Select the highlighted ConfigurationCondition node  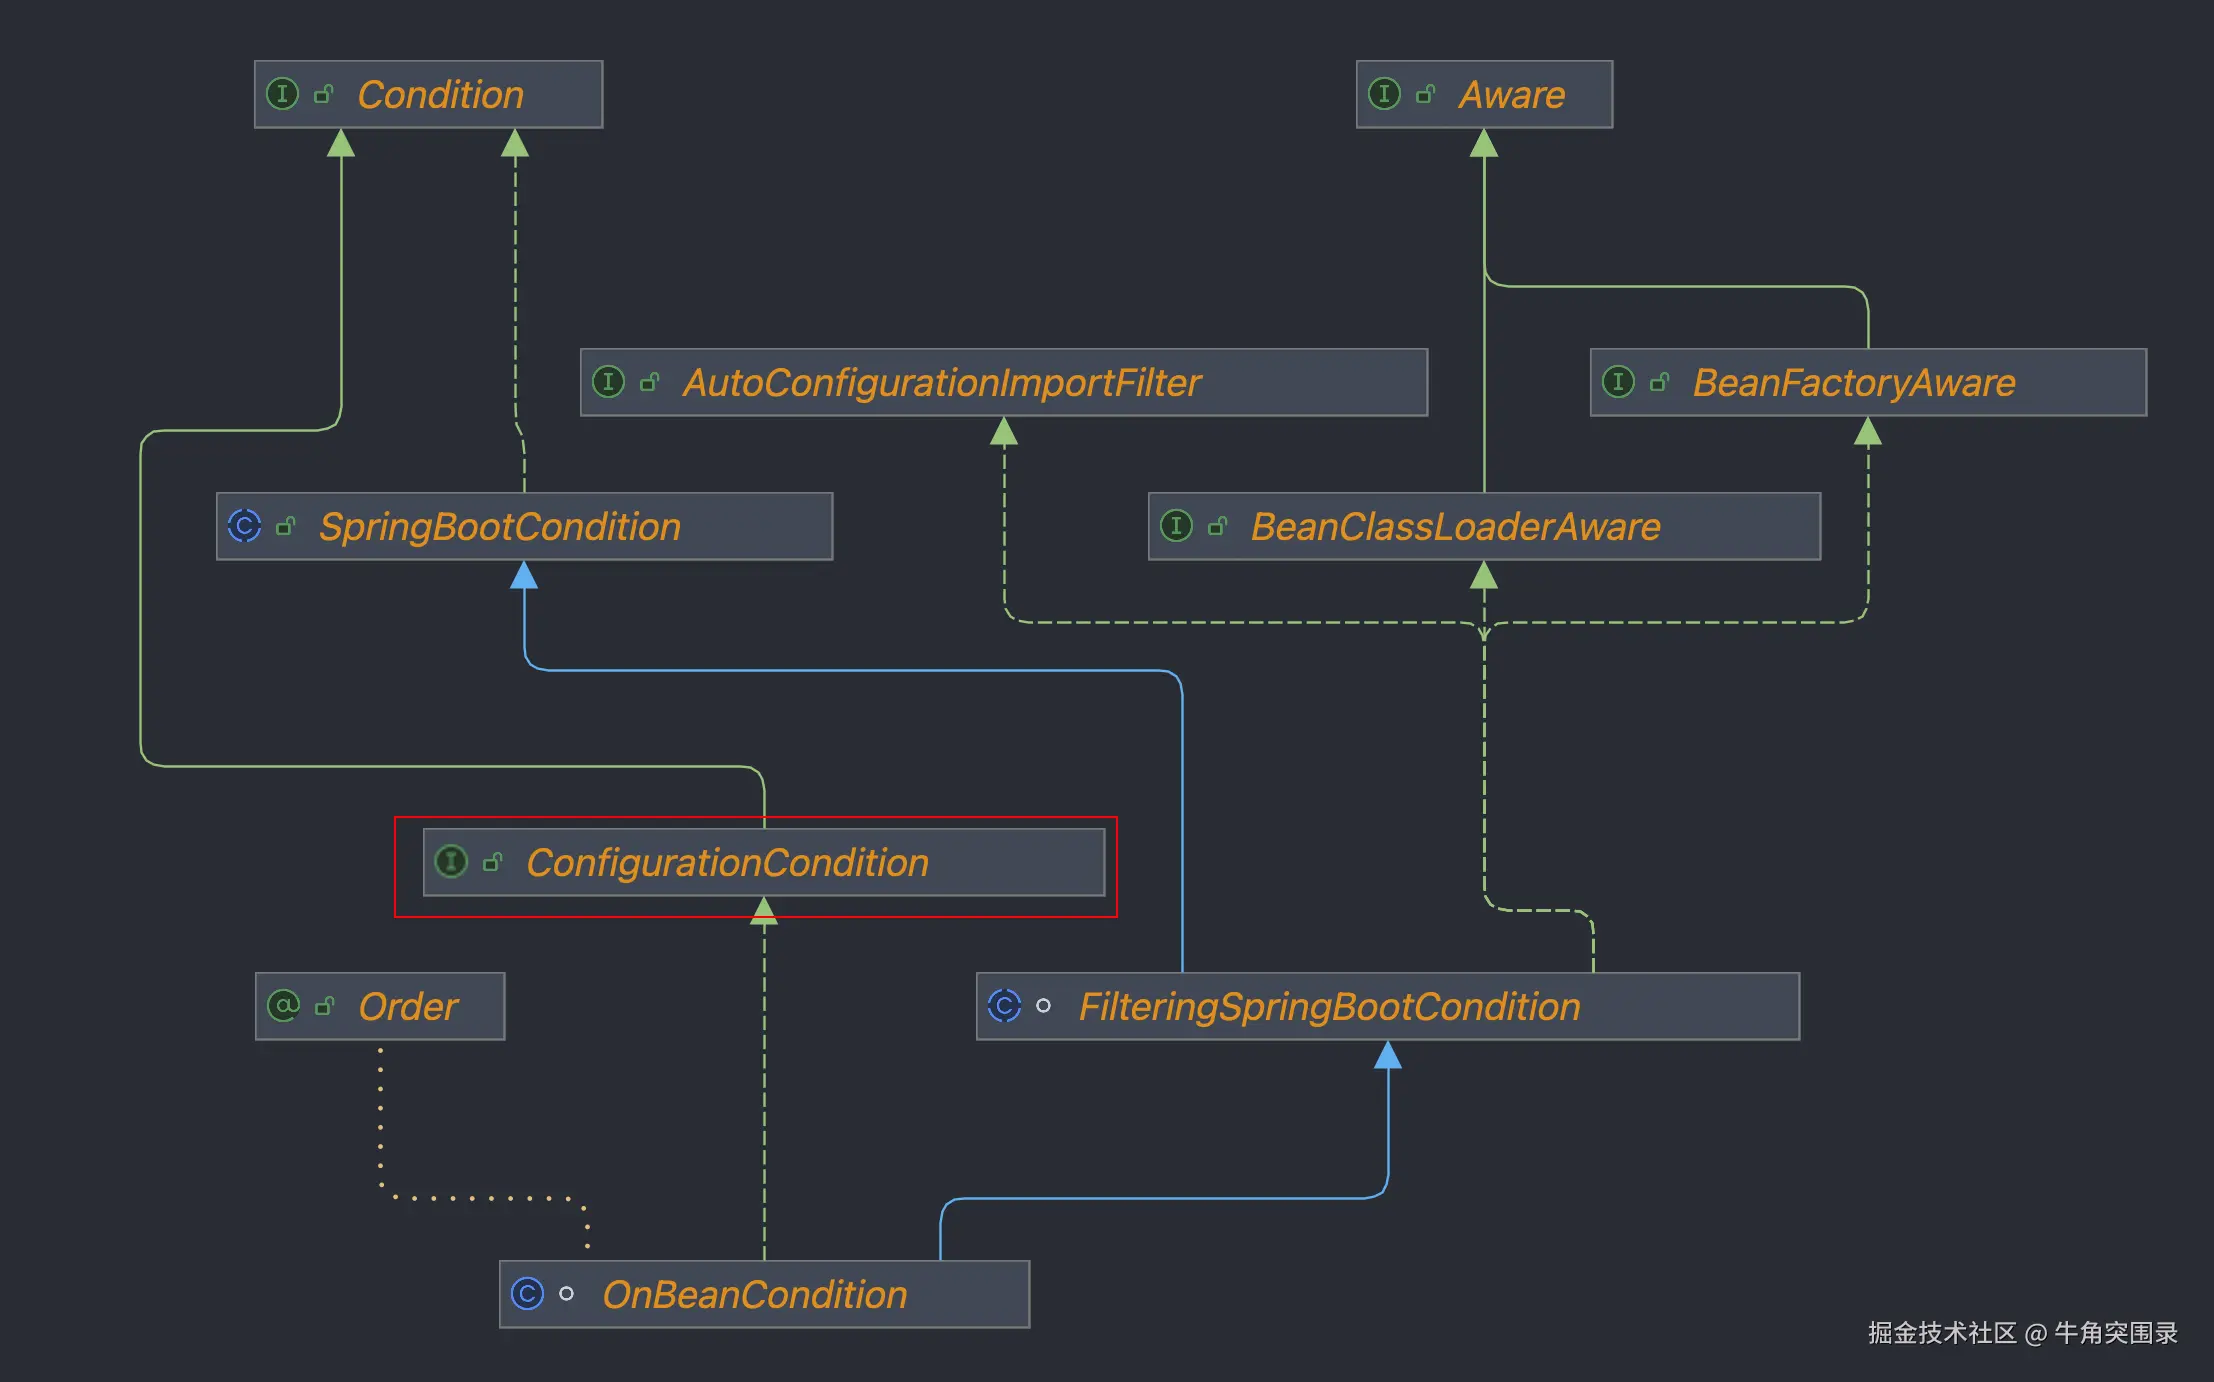(727, 863)
